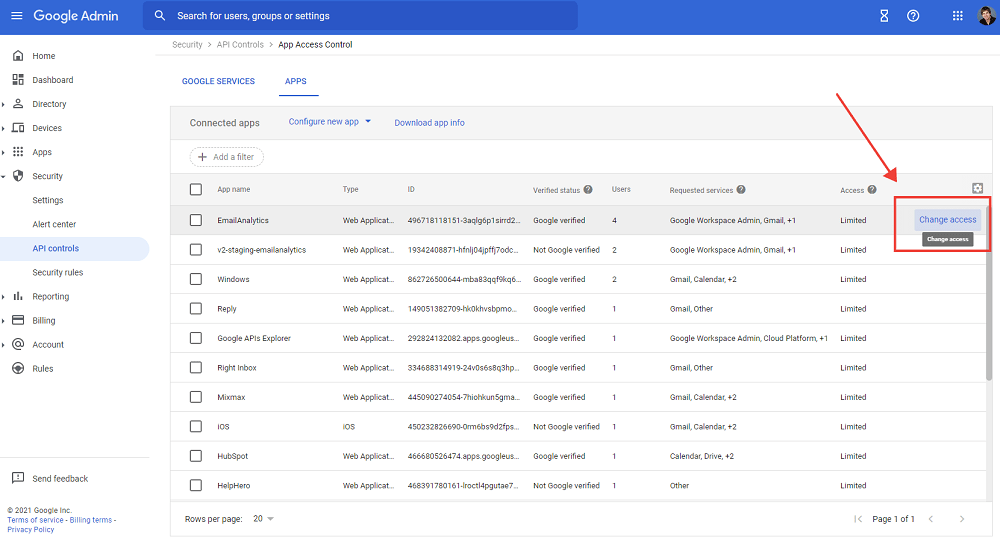1000x540 pixels.
Task: Go to previous page arrow
Action: click(931, 519)
